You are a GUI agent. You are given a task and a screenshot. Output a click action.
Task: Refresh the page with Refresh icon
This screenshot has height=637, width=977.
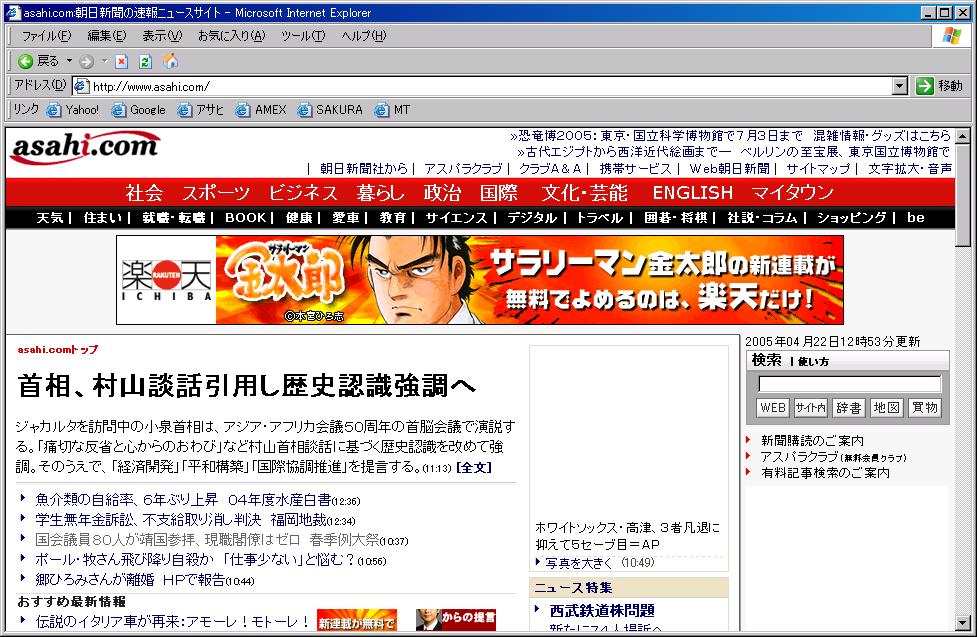click(145, 61)
